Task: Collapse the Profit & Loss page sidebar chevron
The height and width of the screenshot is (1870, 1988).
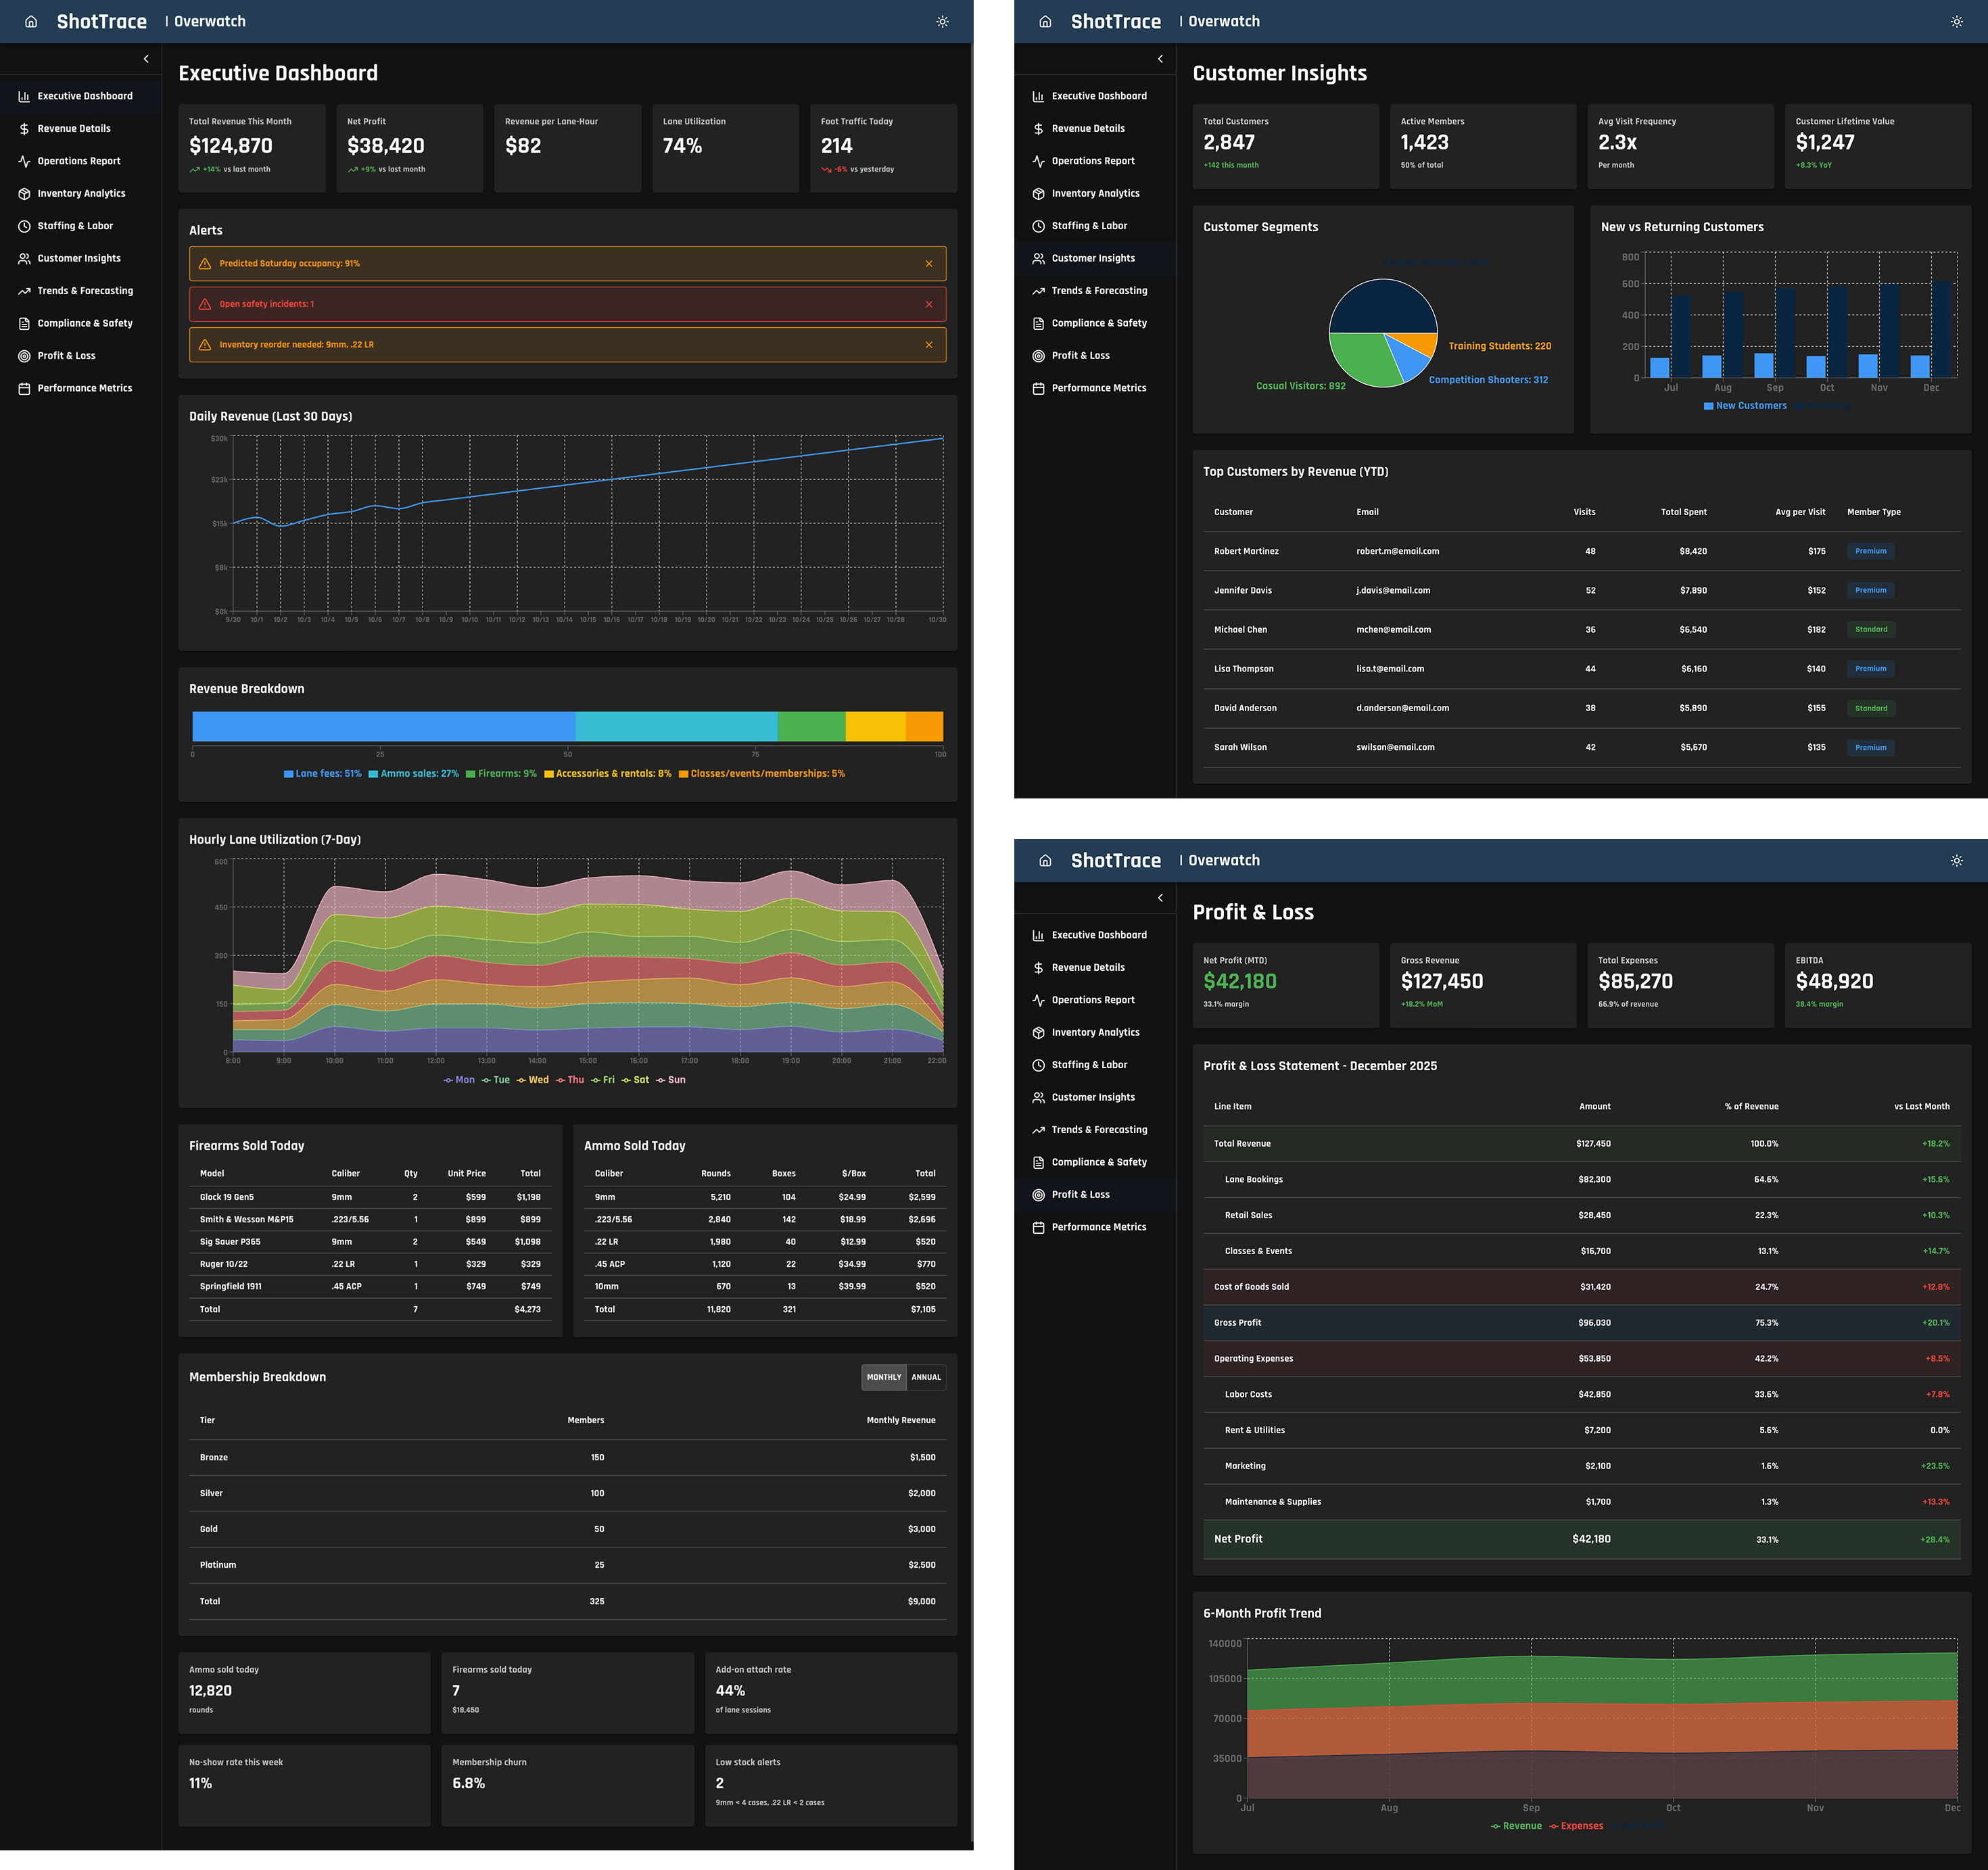Action: (x=1160, y=898)
